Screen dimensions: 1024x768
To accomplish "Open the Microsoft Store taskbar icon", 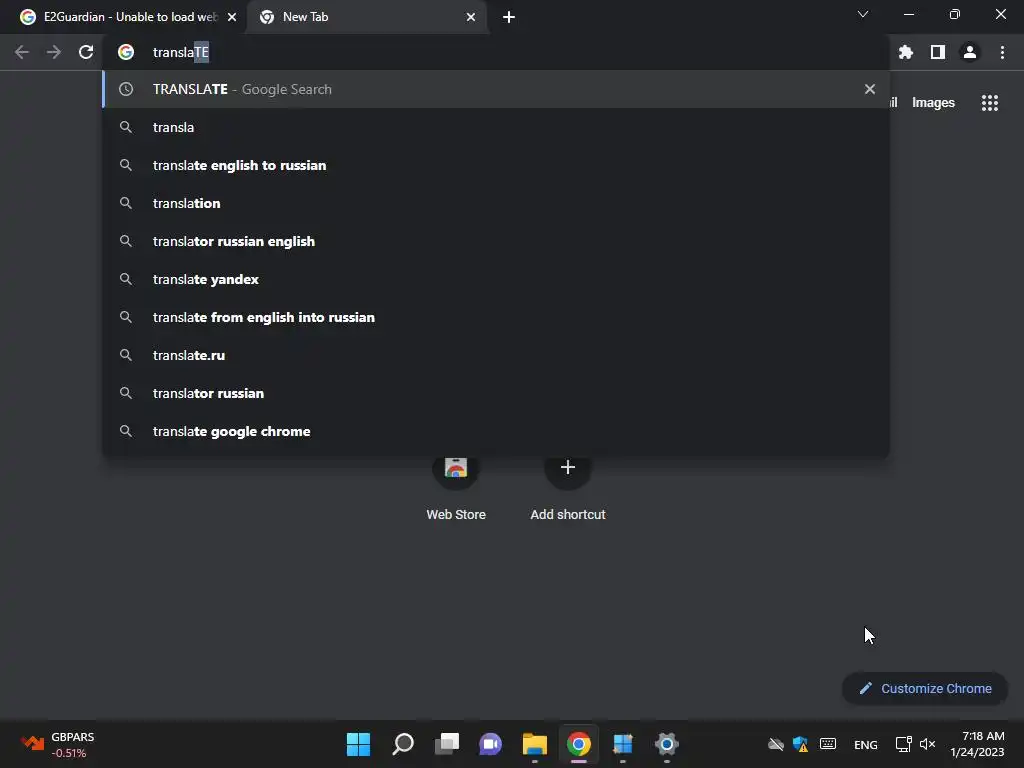I will pyautogui.click(x=622, y=744).
